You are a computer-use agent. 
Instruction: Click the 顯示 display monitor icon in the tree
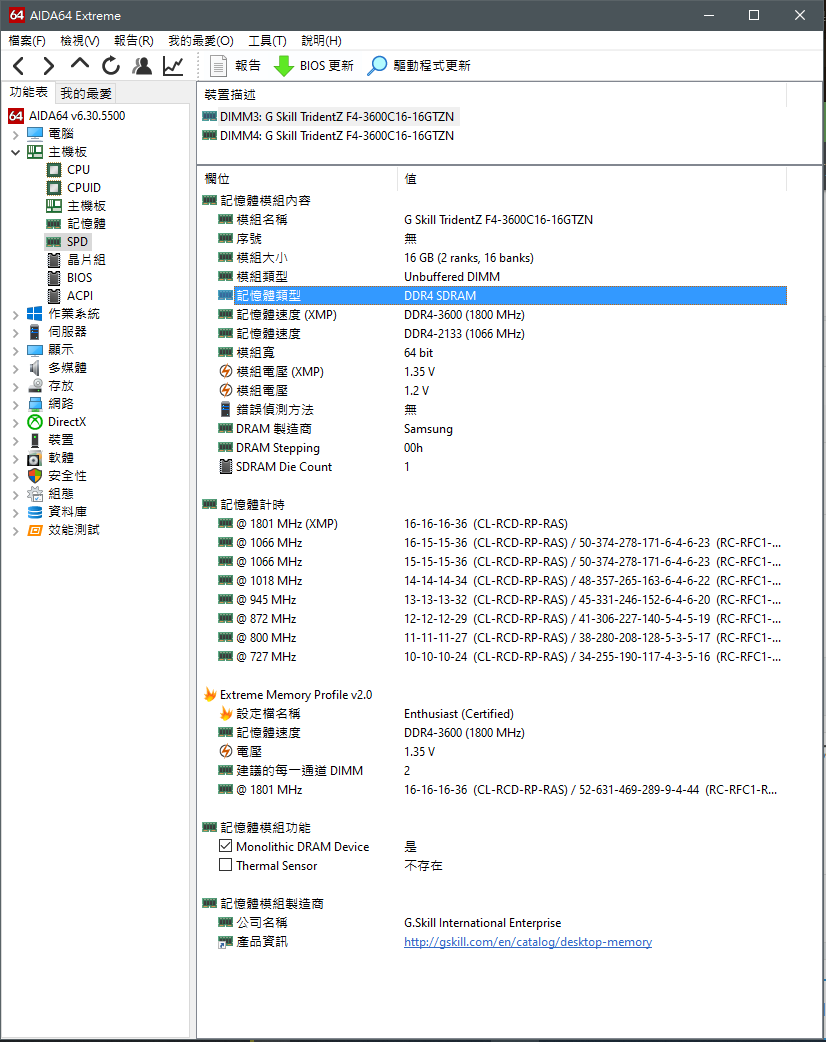[35, 350]
